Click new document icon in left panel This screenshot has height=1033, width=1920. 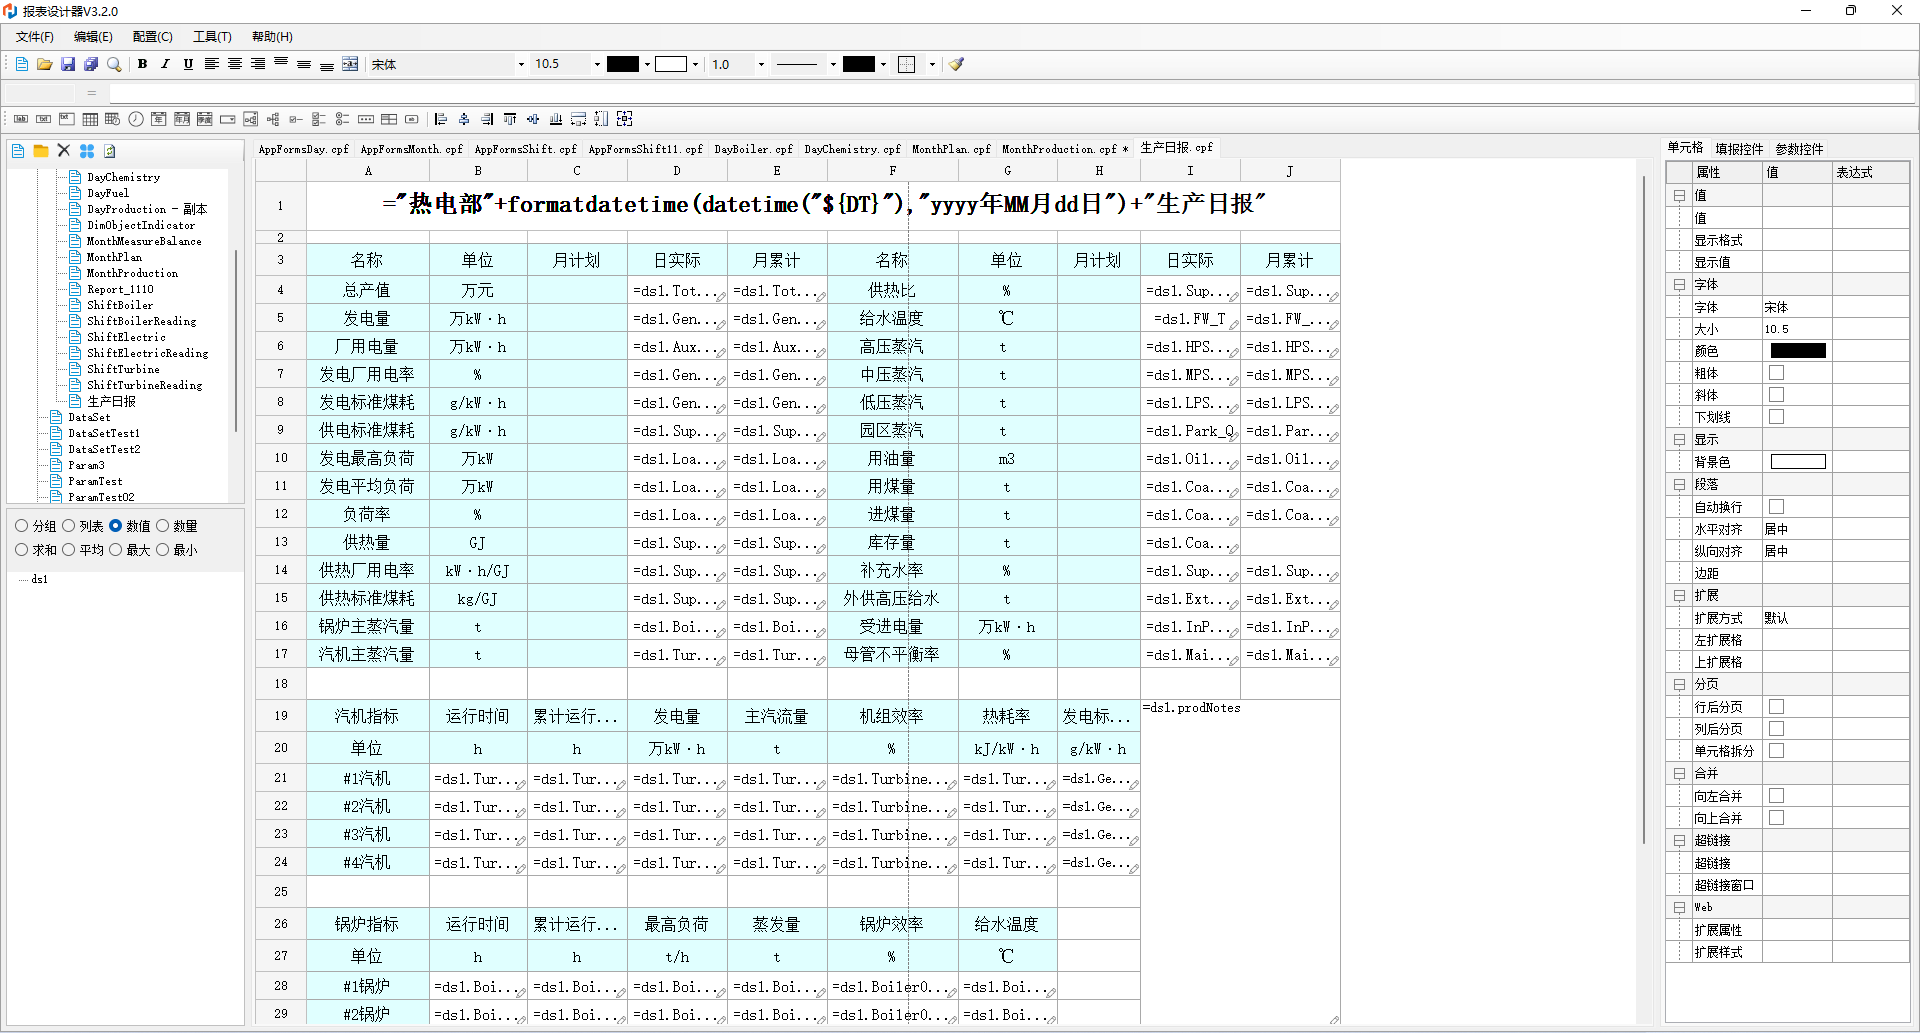tap(18, 151)
